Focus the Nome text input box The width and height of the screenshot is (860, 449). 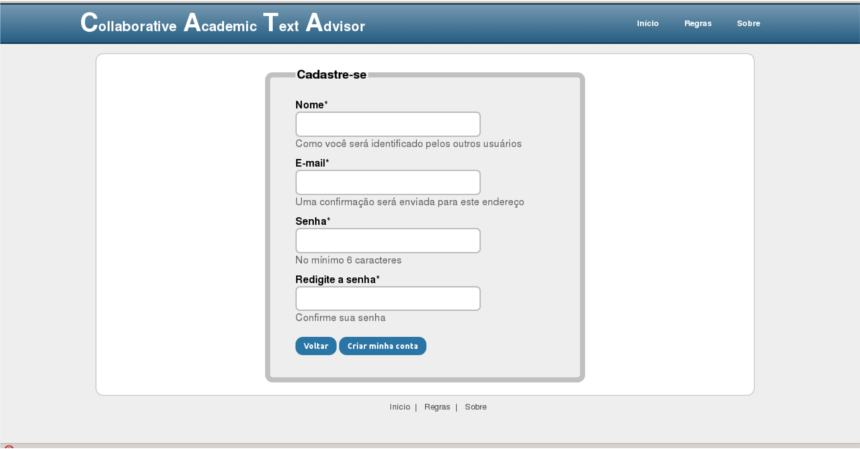(388, 124)
